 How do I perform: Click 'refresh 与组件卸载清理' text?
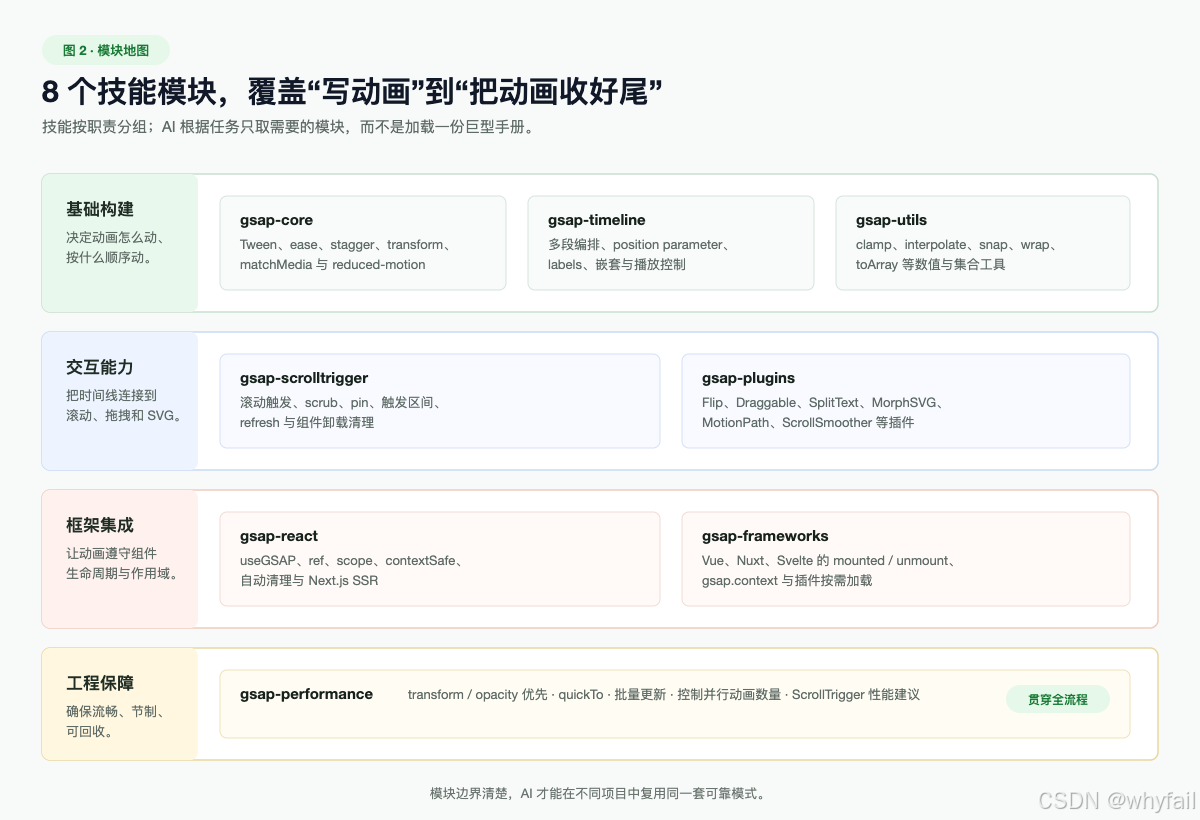click(307, 423)
